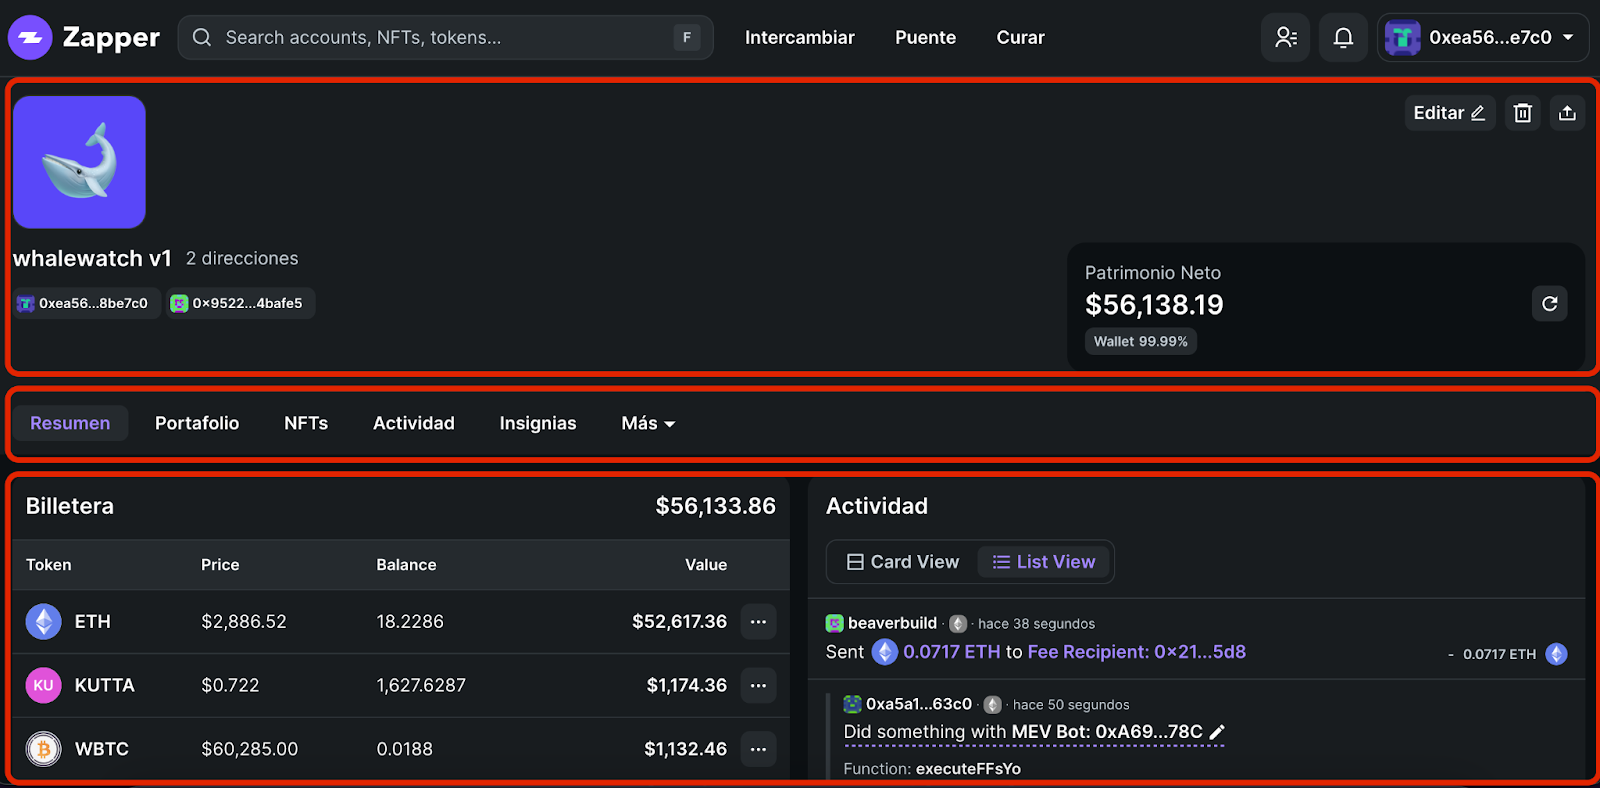Click the ETH price $2,886.52

[x=244, y=622]
